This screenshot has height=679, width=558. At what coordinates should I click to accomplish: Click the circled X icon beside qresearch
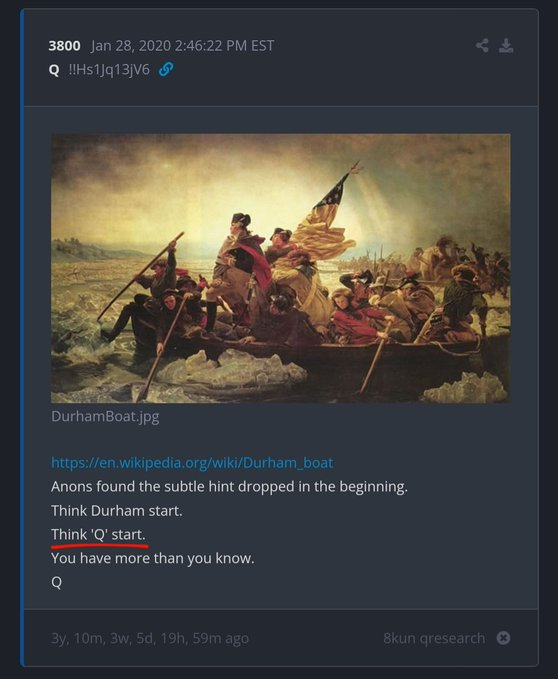503,638
